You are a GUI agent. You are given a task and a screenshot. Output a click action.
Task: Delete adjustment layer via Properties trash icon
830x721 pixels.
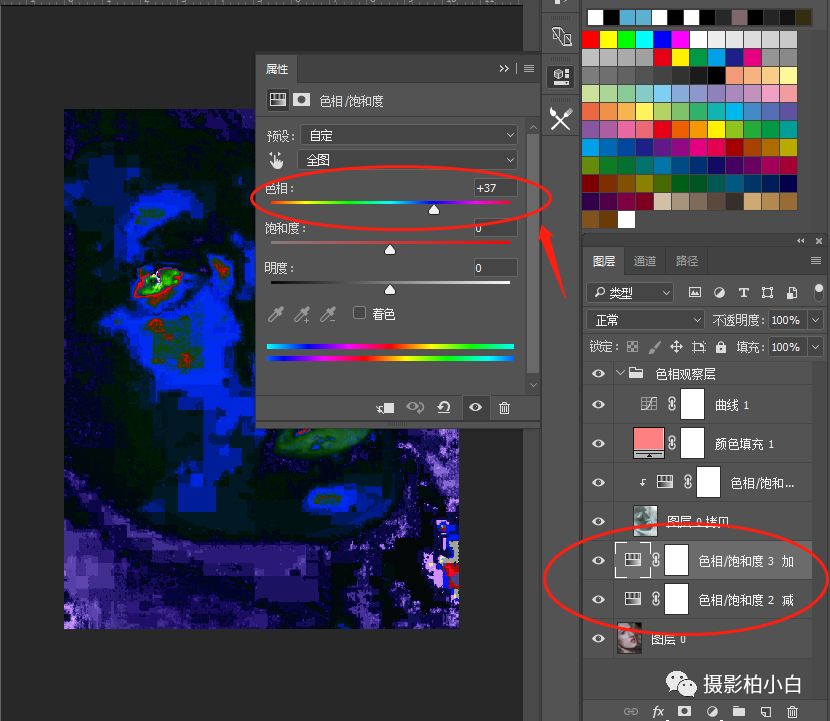click(504, 408)
